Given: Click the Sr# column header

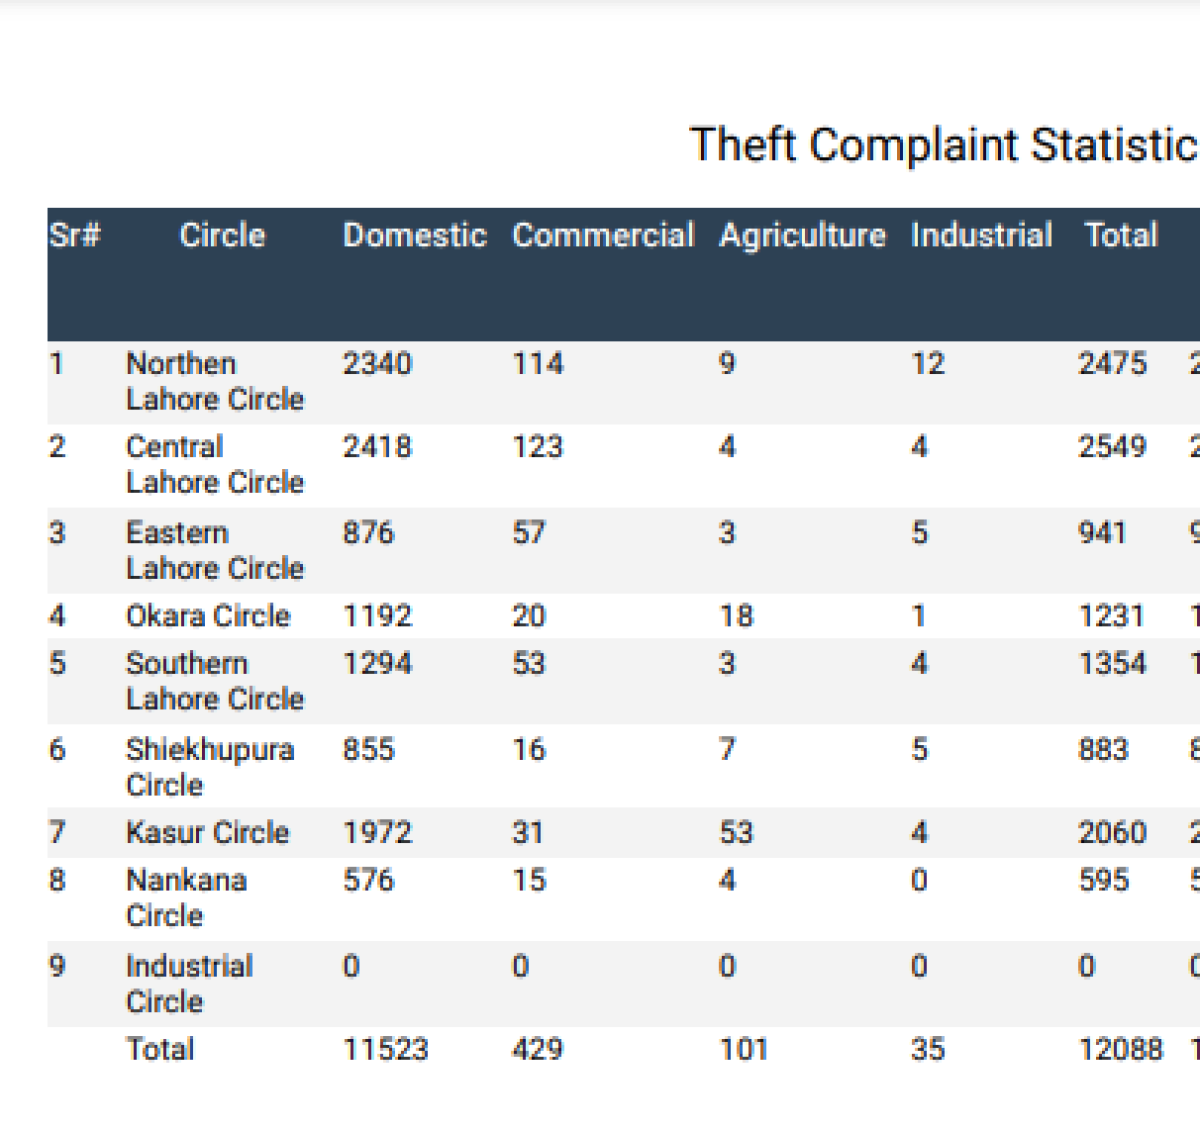Looking at the screenshot, I should click(x=75, y=235).
